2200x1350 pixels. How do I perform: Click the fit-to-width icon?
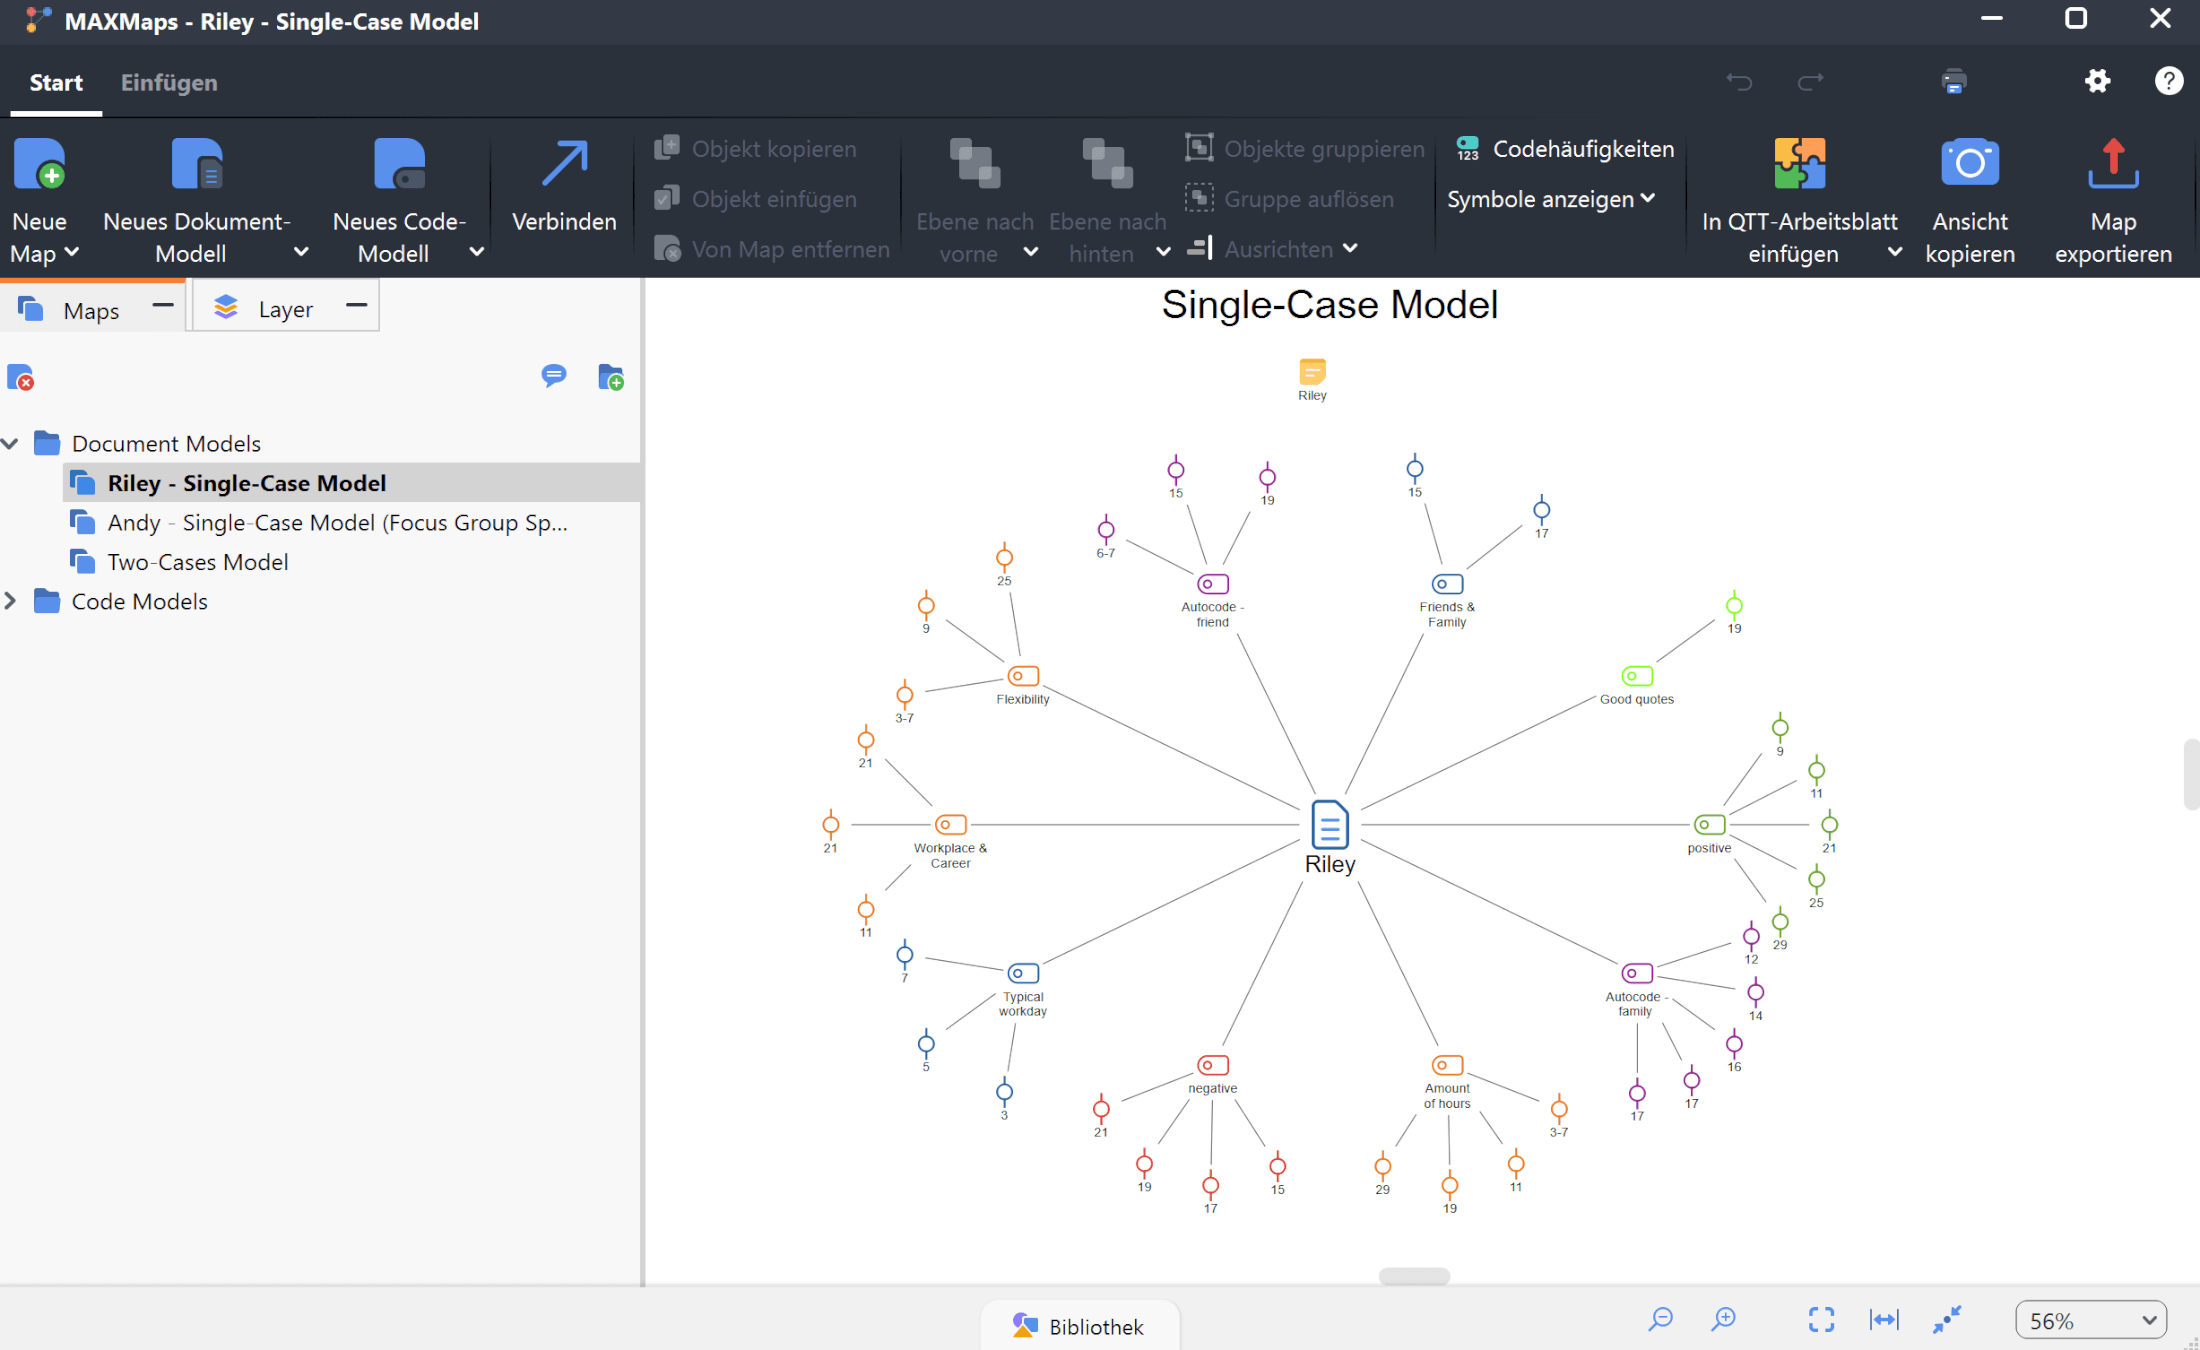pos(1884,1320)
